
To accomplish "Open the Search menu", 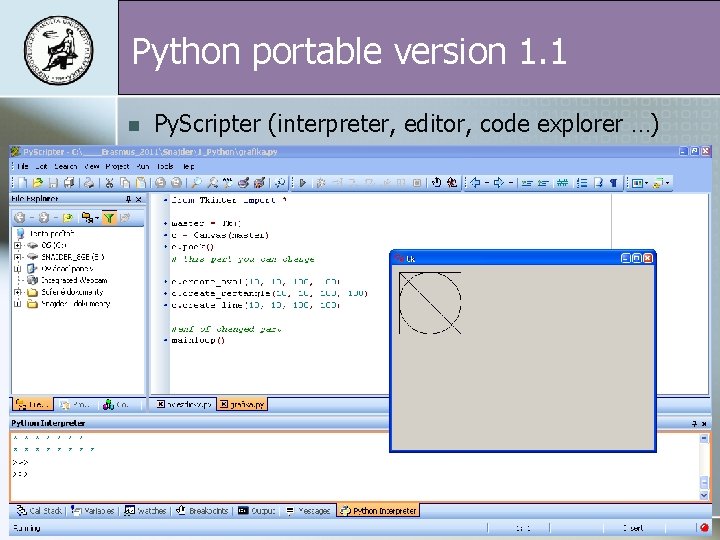I will (x=65, y=166).
